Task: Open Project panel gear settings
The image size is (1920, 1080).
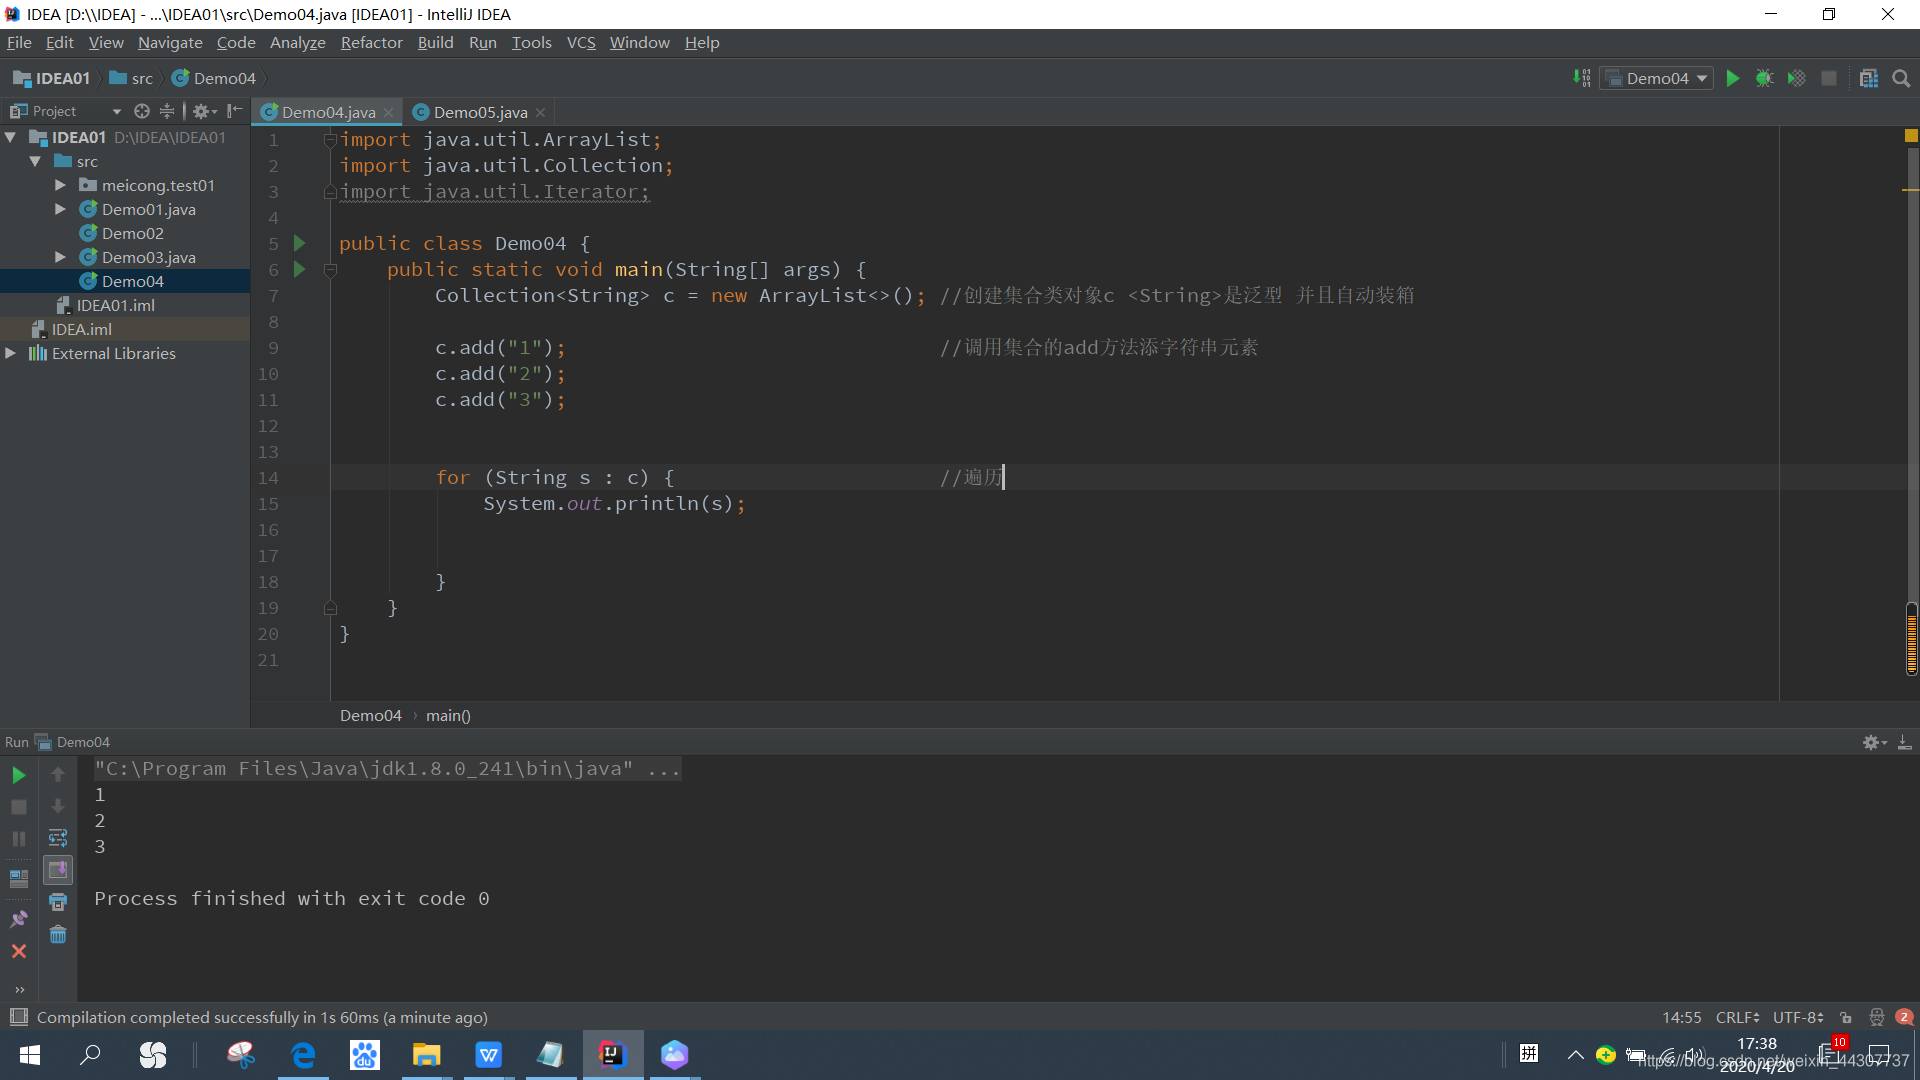Action: point(204,111)
